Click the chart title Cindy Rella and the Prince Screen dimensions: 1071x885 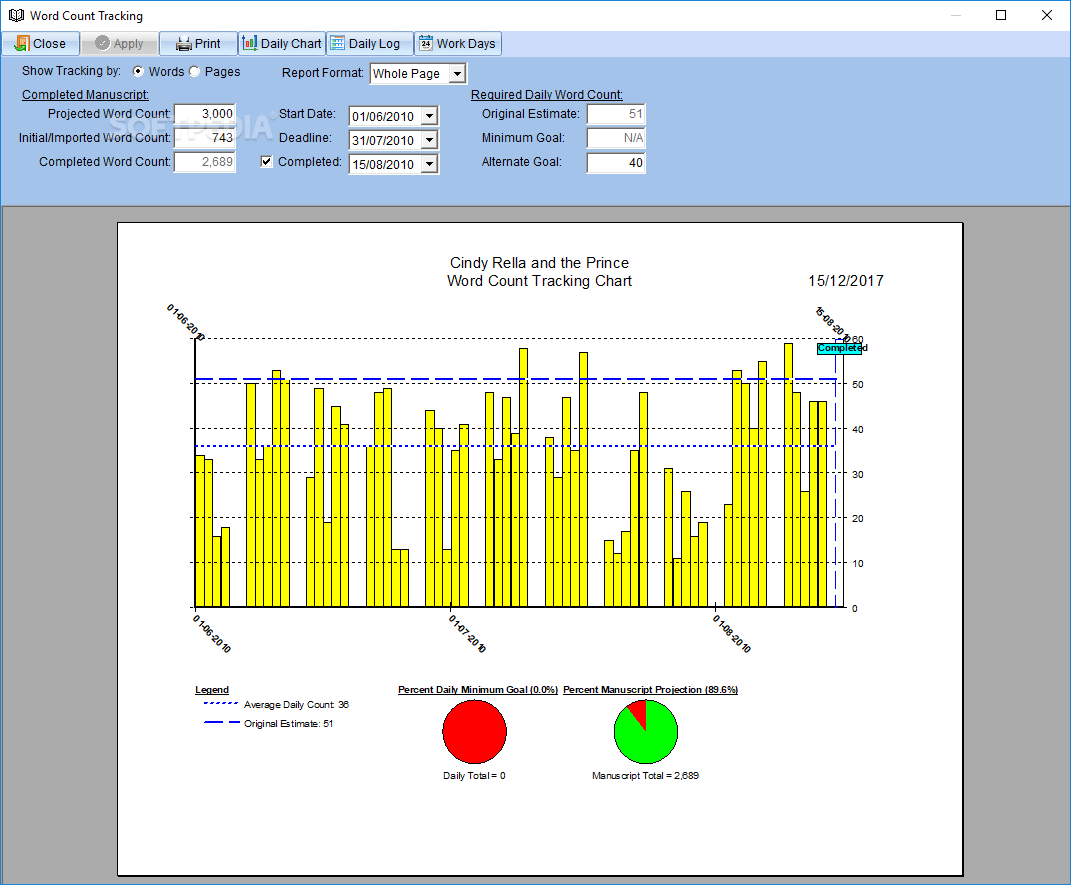(x=540, y=263)
